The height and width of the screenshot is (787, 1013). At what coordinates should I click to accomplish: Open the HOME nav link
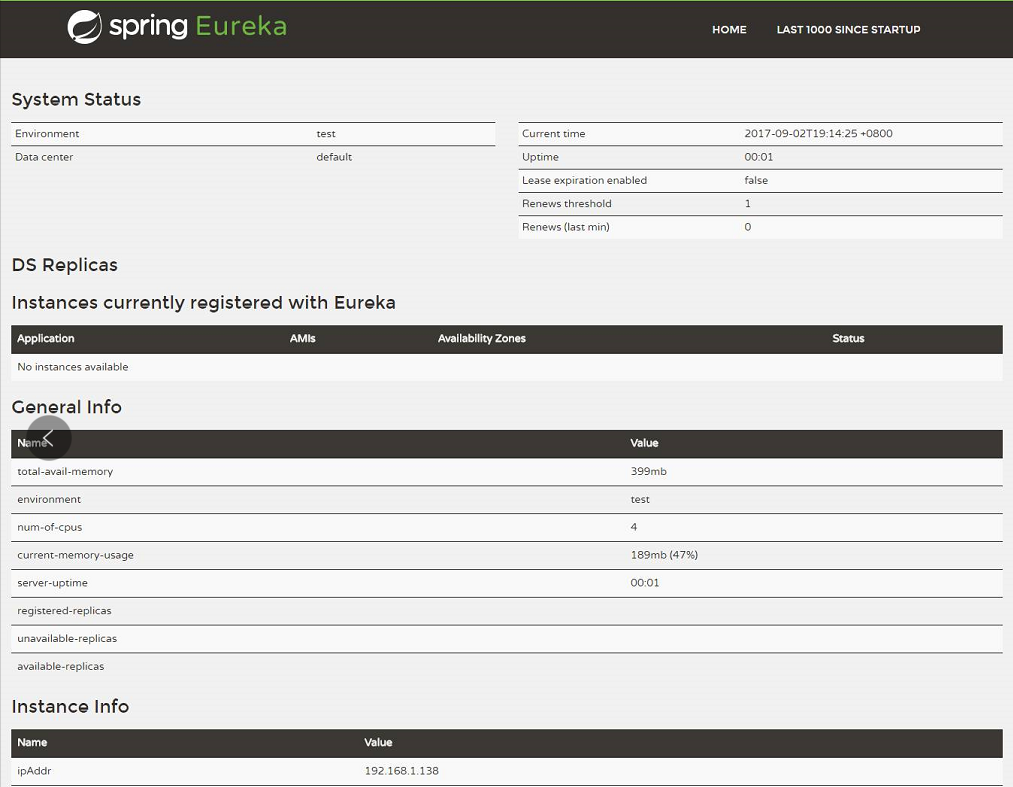(729, 30)
